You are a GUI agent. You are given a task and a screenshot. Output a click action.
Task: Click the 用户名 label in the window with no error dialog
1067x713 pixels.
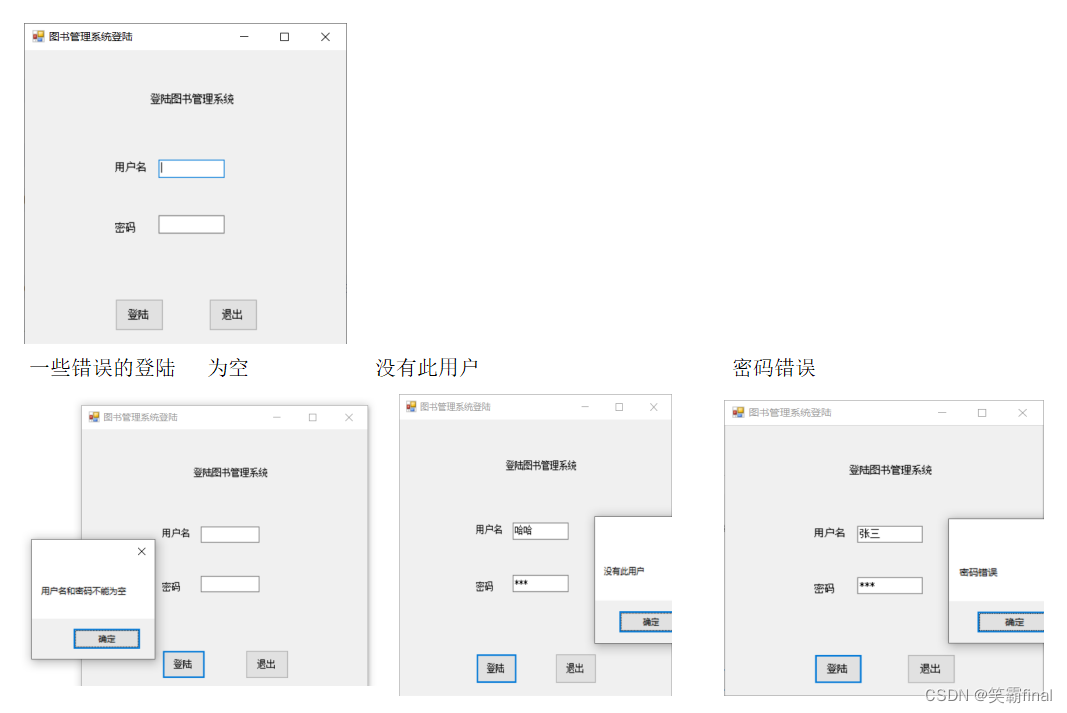point(130,167)
